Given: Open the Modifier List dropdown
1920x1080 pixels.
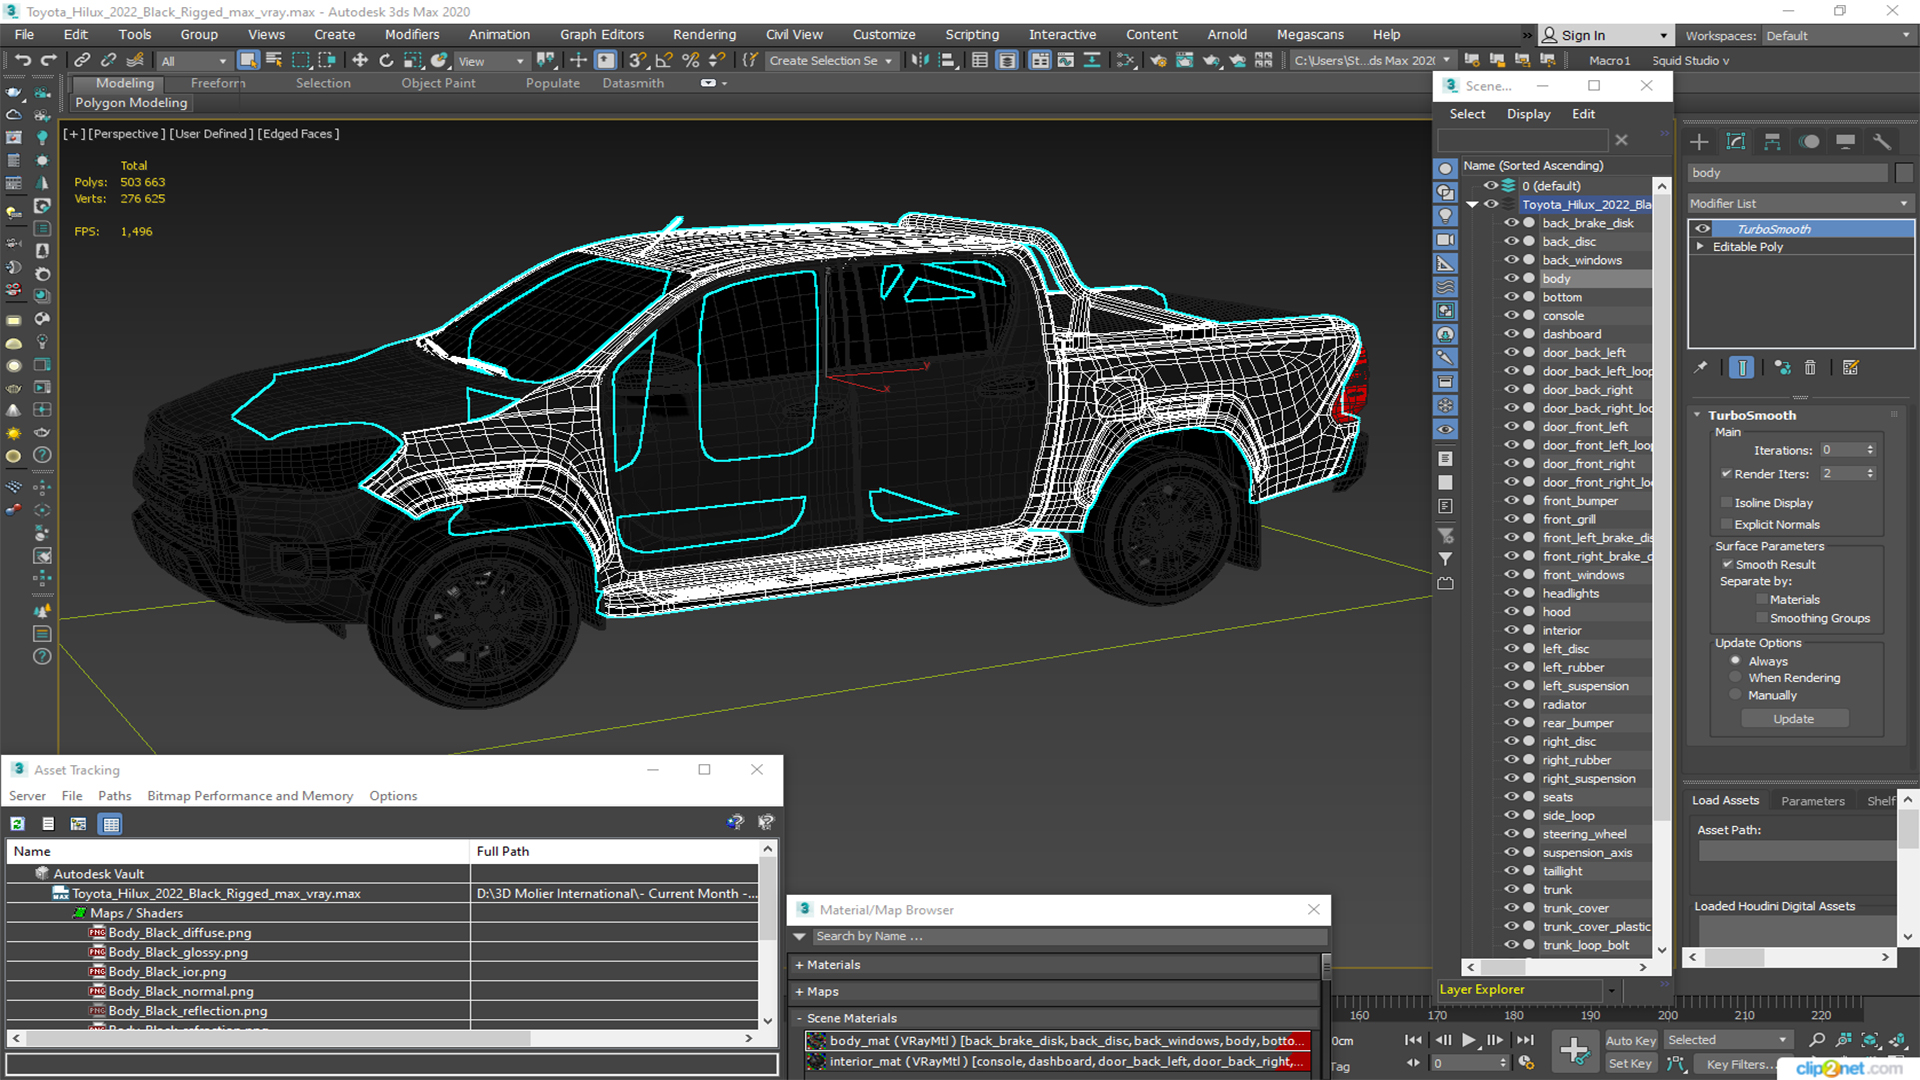Looking at the screenshot, I should tap(1800, 203).
